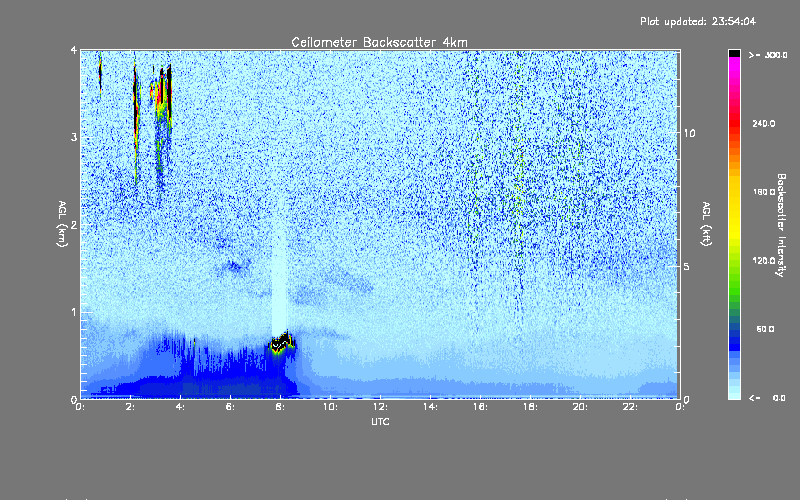The image size is (800, 500).
Task: Select the '16:' UTC tick label
Action: coord(480,407)
